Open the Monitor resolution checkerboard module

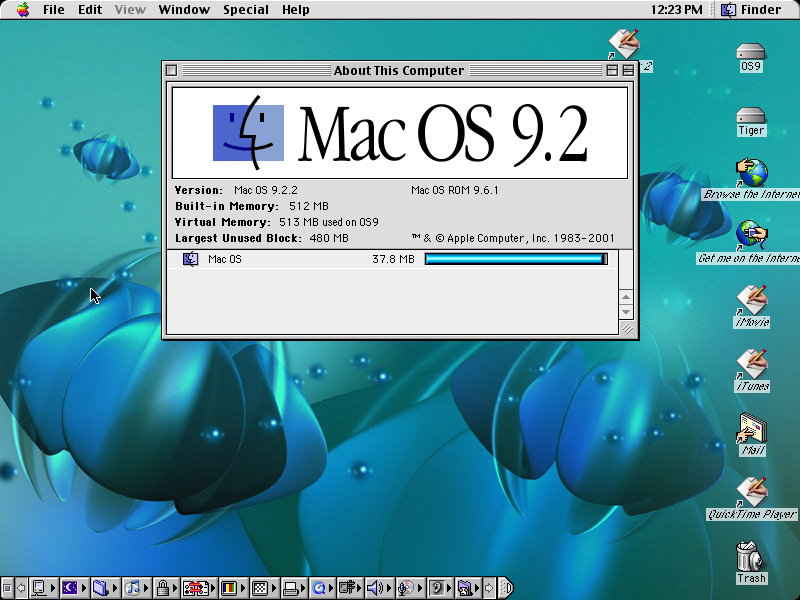[x=264, y=588]
